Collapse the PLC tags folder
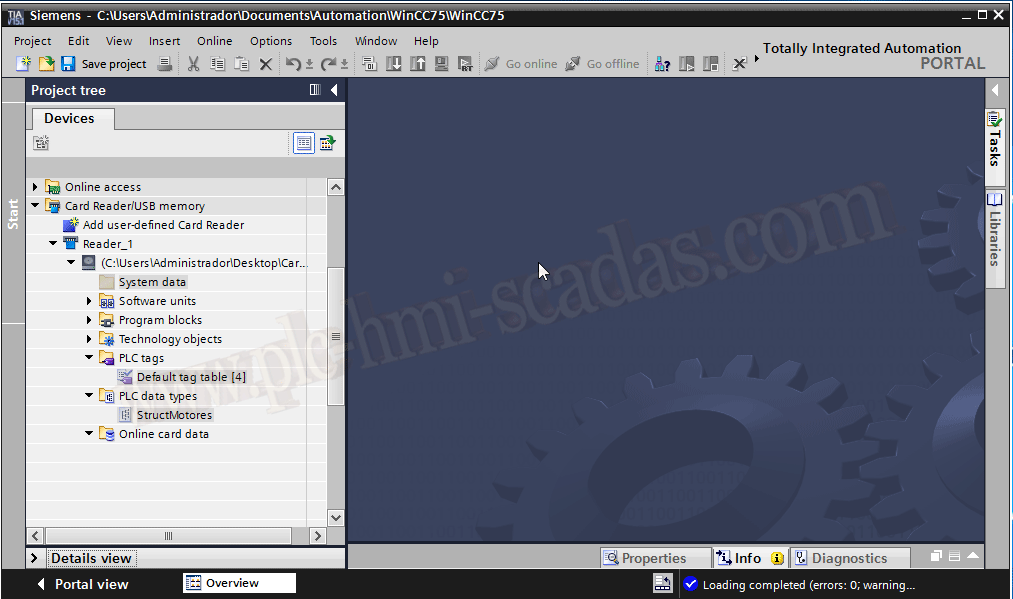This screenshot has width=1013, height=599. coord(89,358)
